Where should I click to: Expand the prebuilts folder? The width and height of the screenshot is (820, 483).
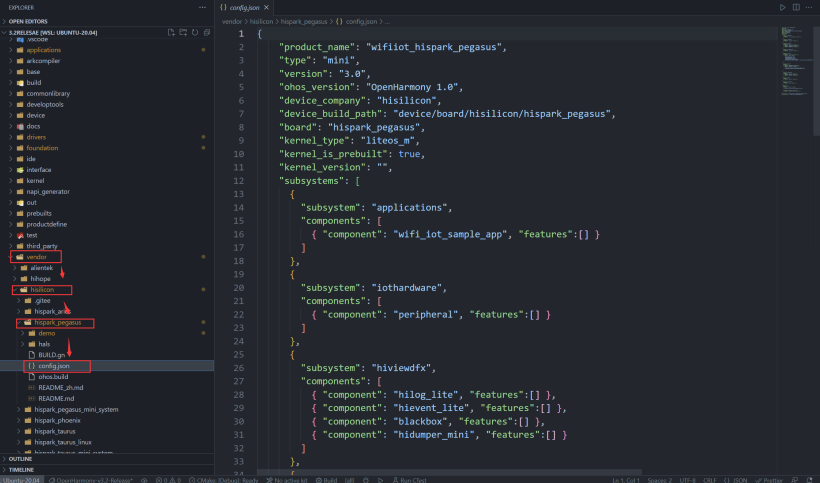(x=39, y=213)
